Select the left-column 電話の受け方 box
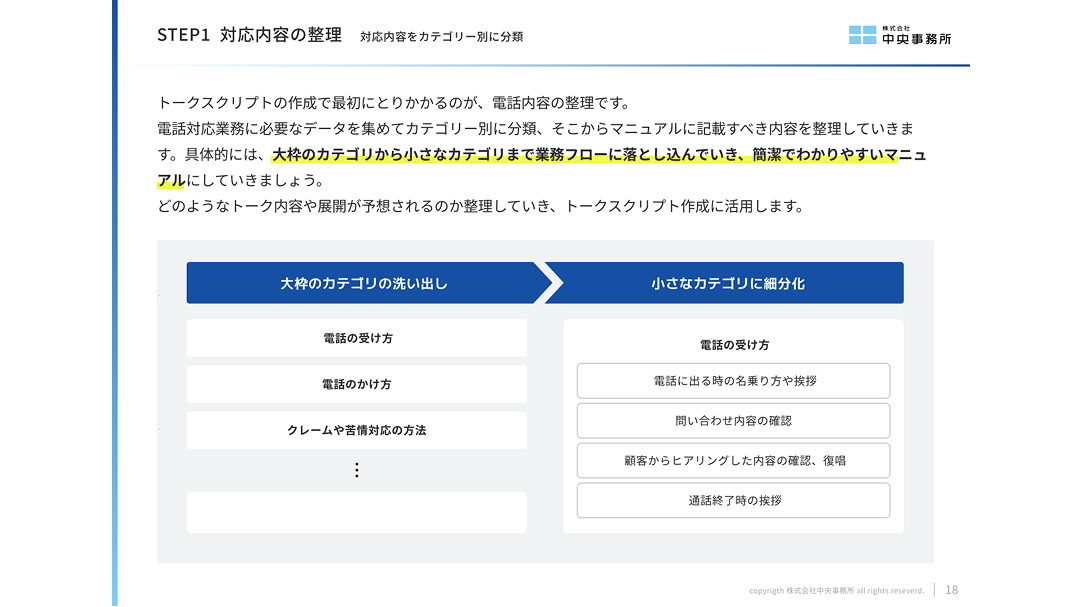 (x=357, y=338)
